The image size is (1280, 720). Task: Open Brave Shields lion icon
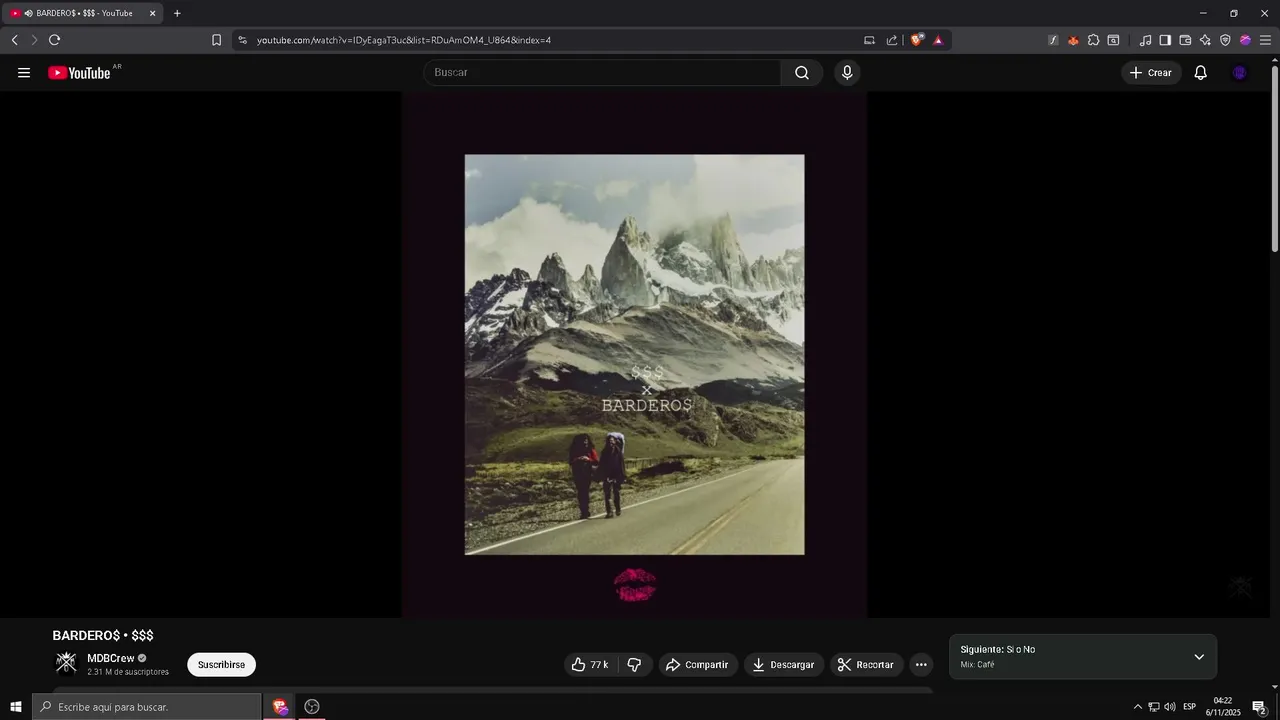916,40
